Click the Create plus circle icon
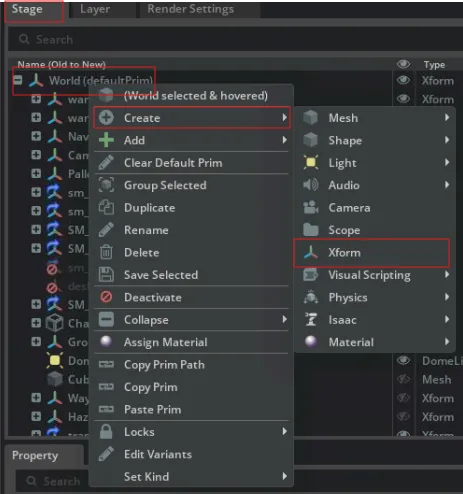The height and width of the screenshot is (494, 463). pyautogui.click(x=106, y=118)
